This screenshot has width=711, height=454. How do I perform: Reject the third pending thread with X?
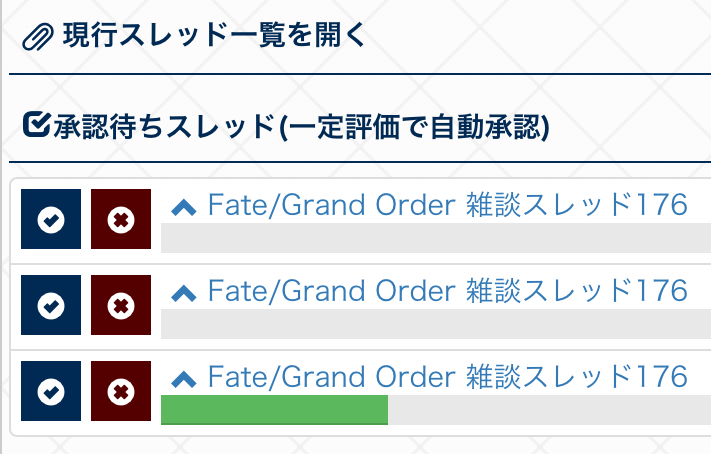tap(121, 391)
